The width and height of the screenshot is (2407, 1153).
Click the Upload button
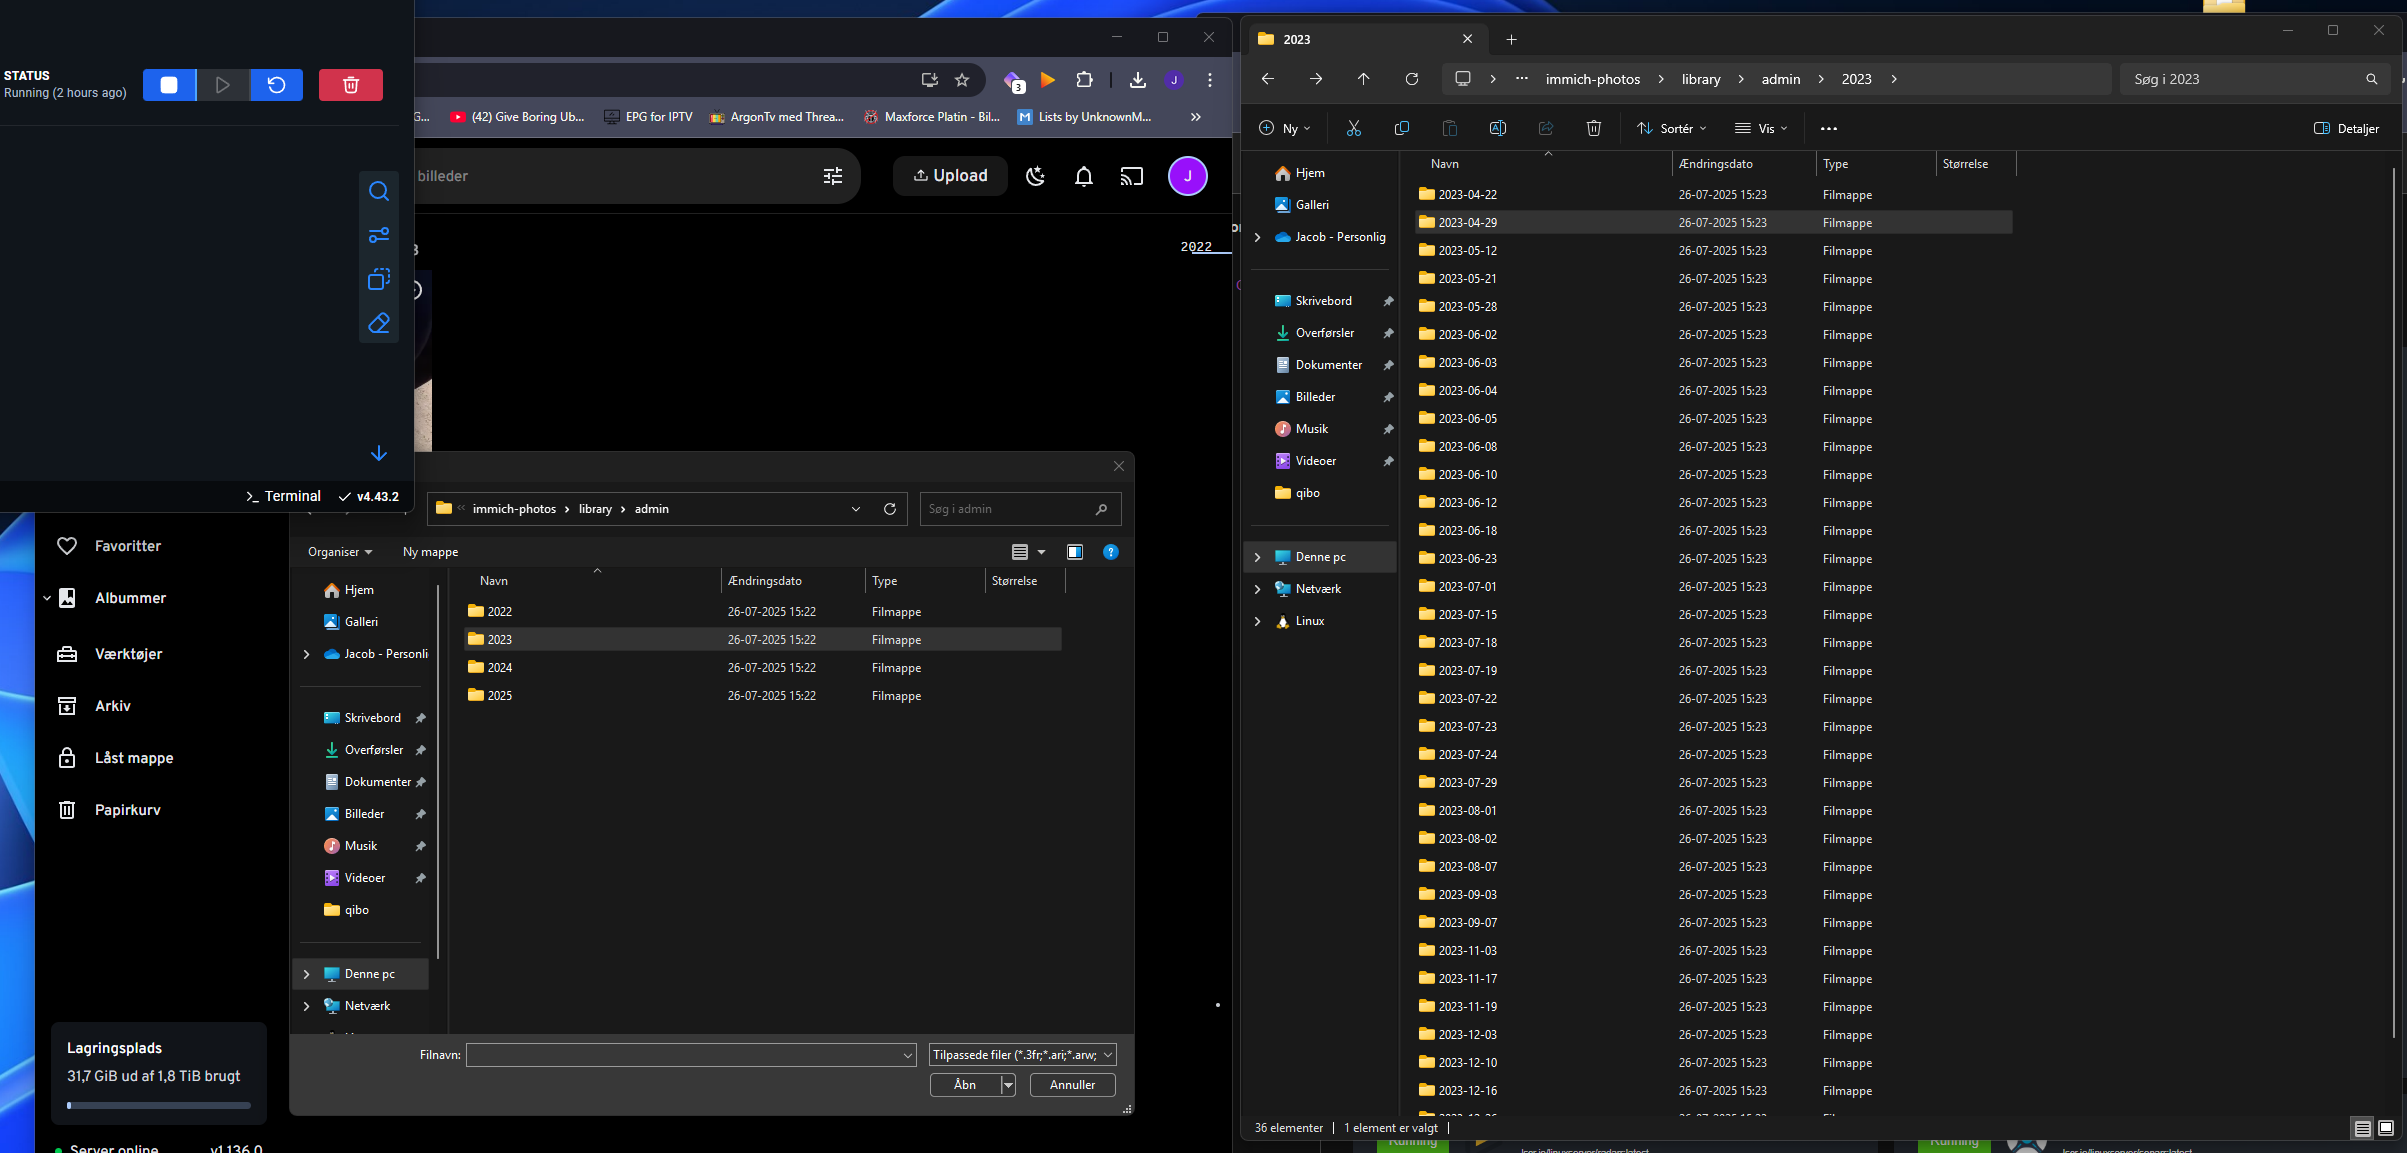coord(950,176)
